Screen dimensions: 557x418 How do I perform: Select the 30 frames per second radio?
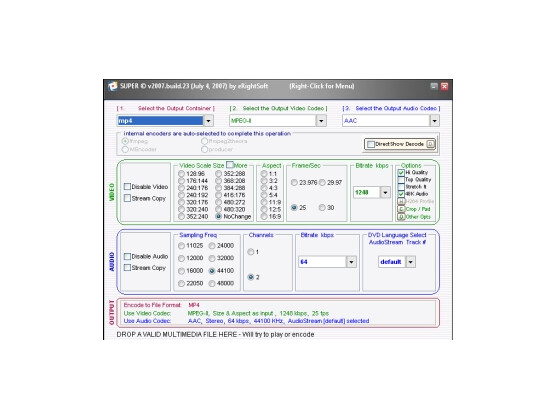pyautogui.click(x=322, y=207)
